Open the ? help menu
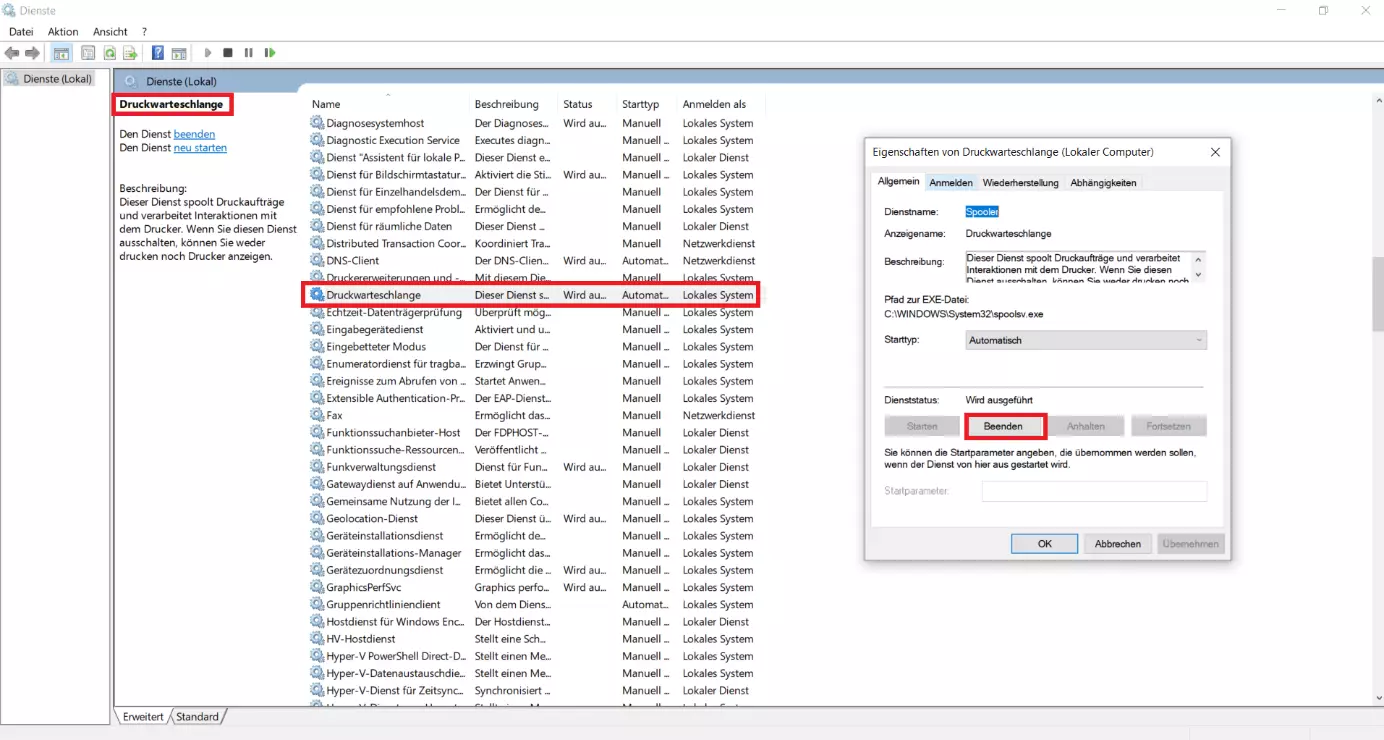Screen dimensions: 1384x740 click(x=144, y=32)
